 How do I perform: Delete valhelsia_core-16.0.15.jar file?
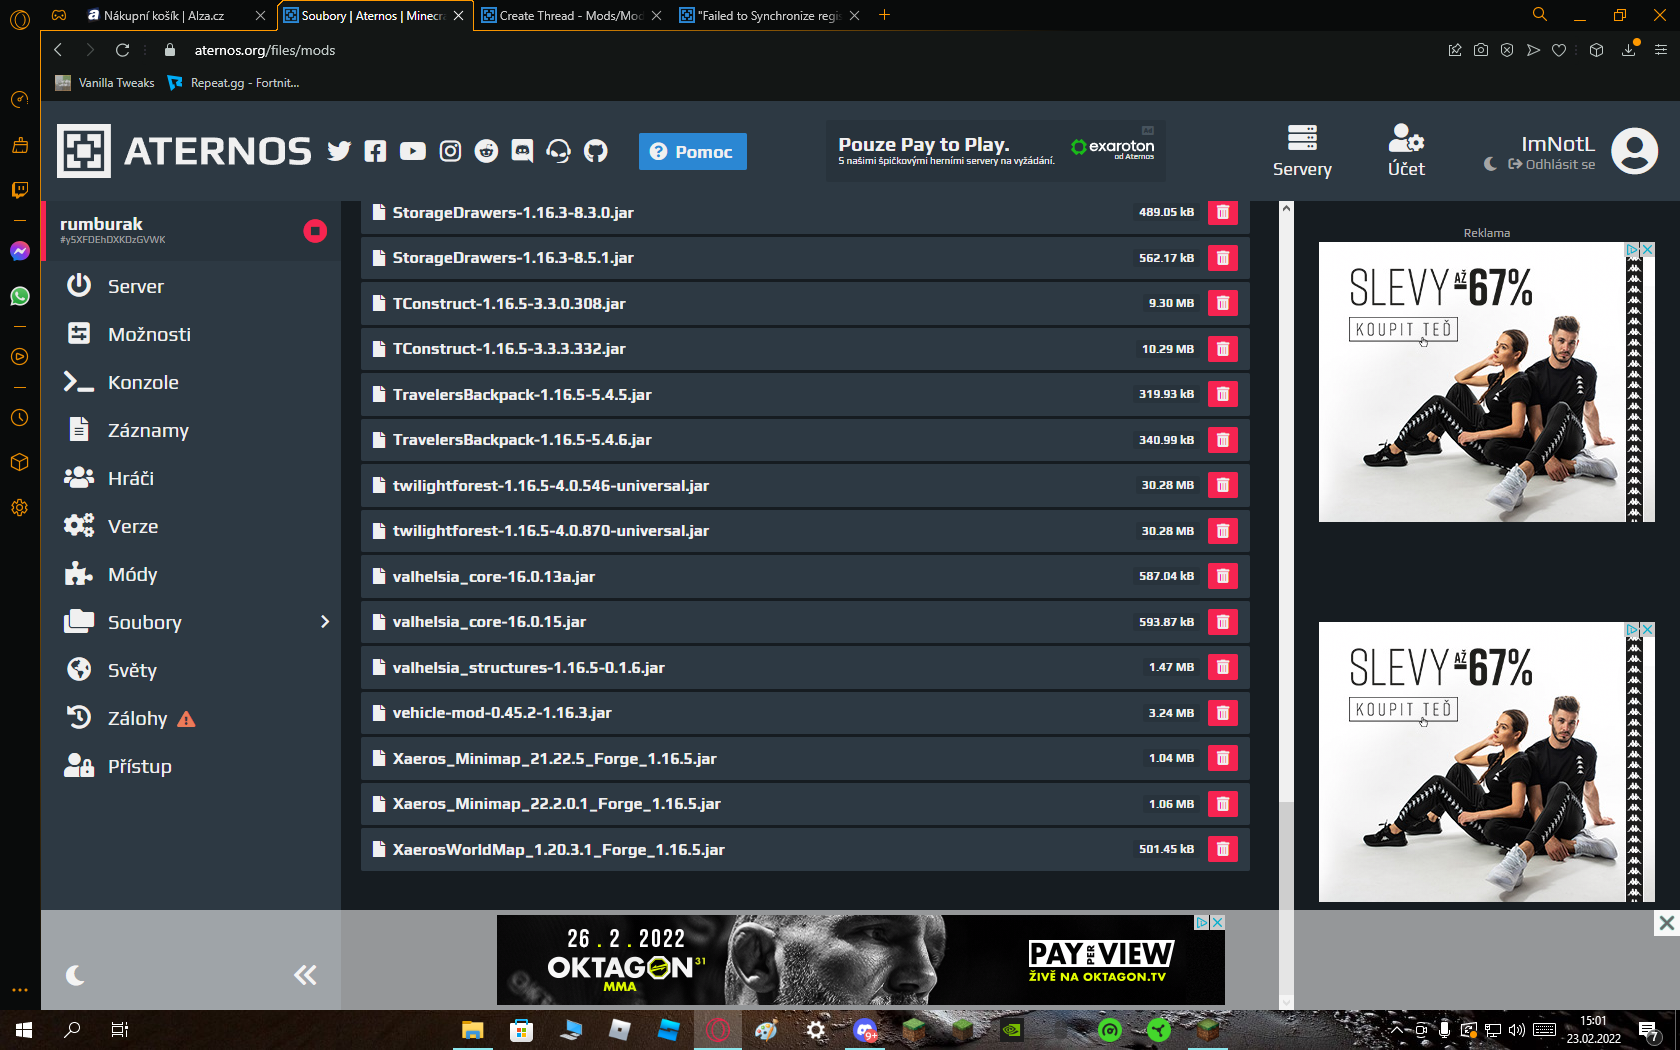[1222, 622]
